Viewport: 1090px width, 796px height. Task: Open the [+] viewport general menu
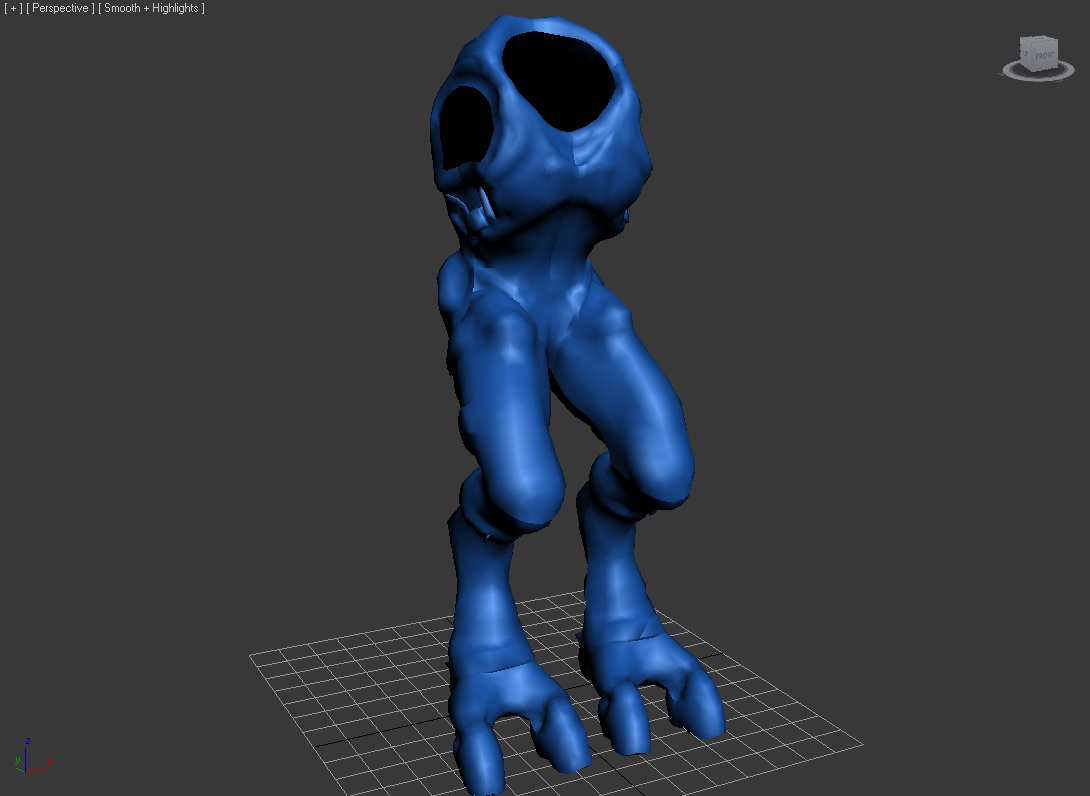13,8
